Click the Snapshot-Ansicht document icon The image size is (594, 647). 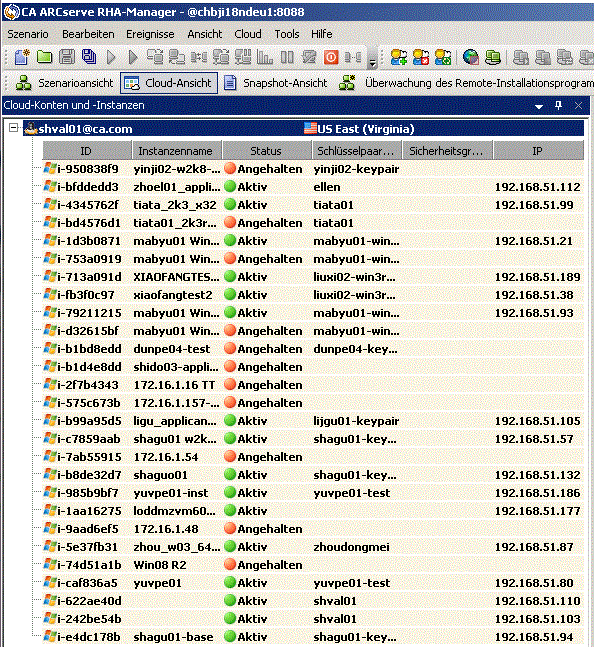(230, 83)
